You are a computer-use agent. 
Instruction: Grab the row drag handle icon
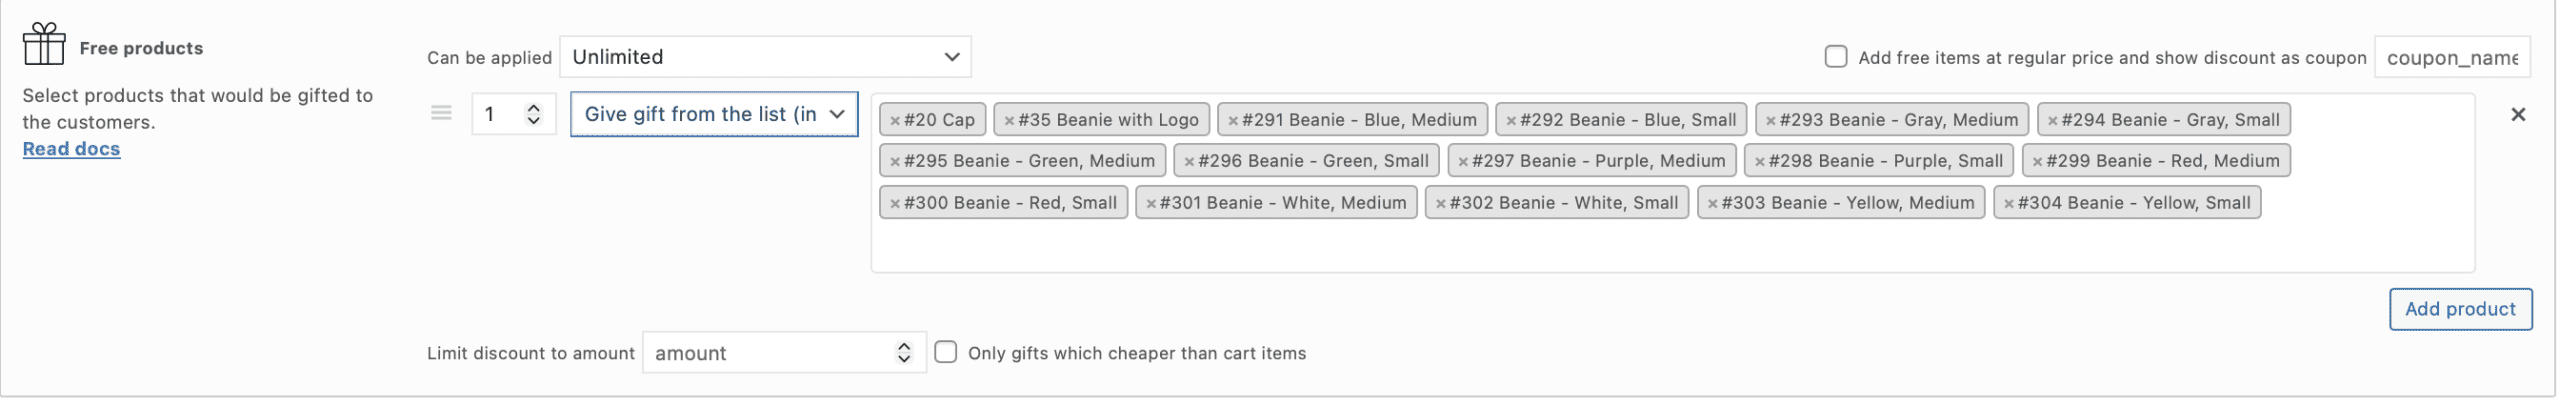[x=441, y=114]
